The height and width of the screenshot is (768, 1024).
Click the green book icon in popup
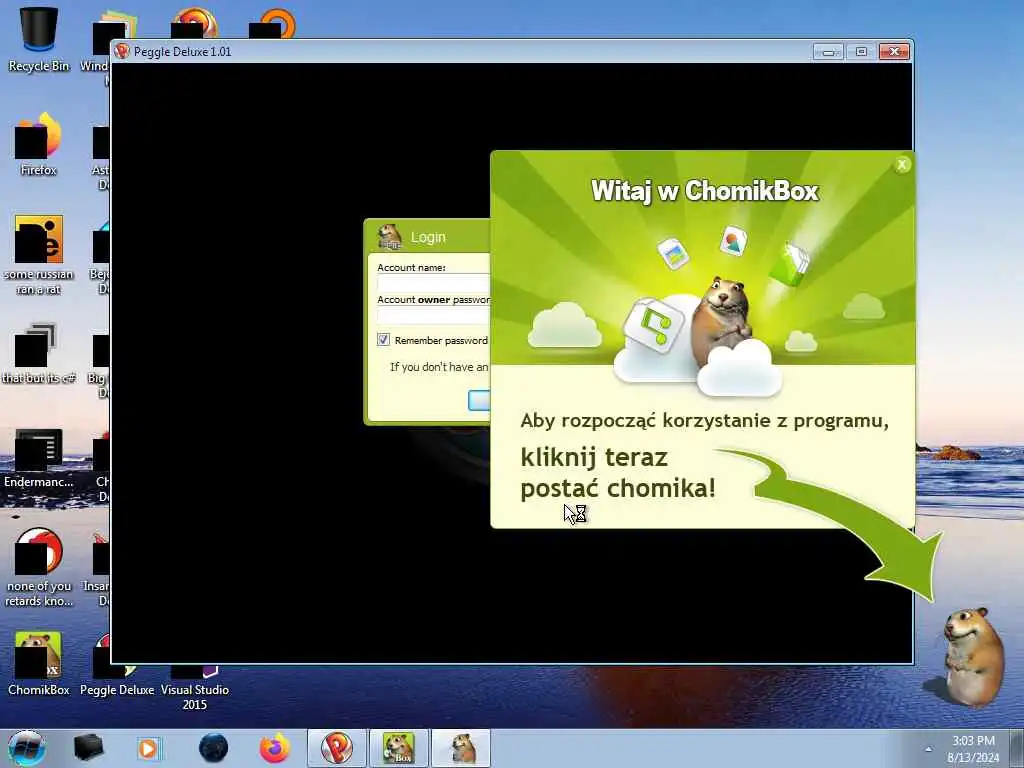[x=790, y=264]
